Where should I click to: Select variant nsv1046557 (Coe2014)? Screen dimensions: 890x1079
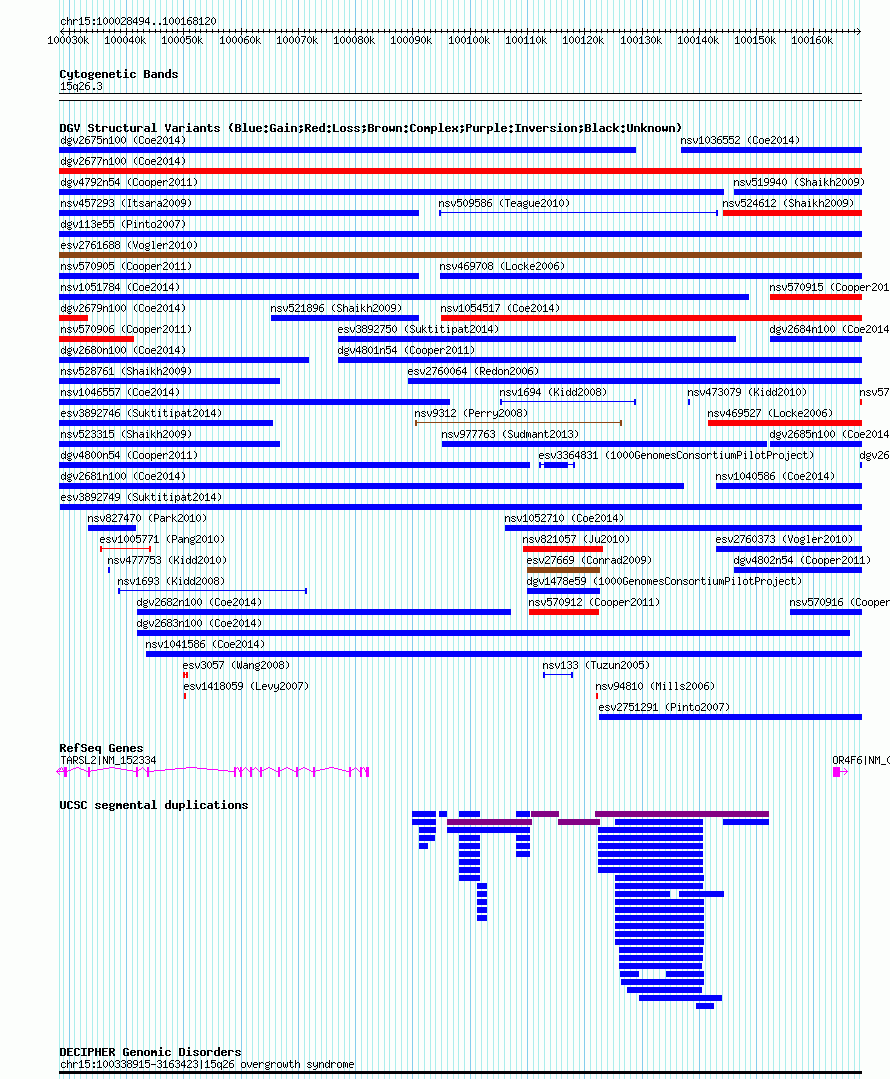click(120, 392)
